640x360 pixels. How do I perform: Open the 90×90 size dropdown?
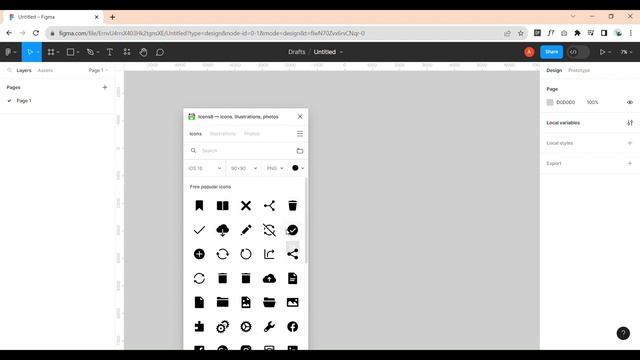pyautogui.click(x=244, y=168)
